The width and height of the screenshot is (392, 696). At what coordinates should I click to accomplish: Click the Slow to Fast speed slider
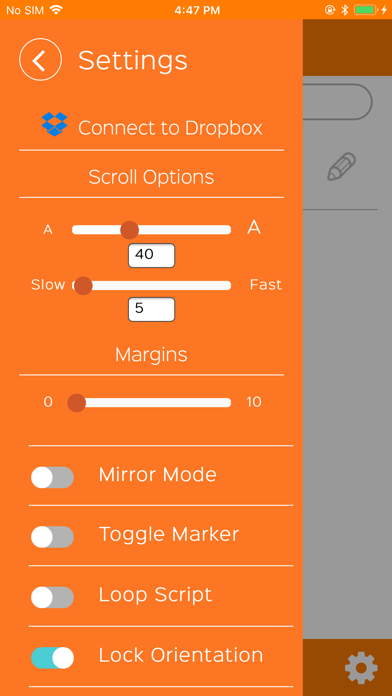[151, 285]
